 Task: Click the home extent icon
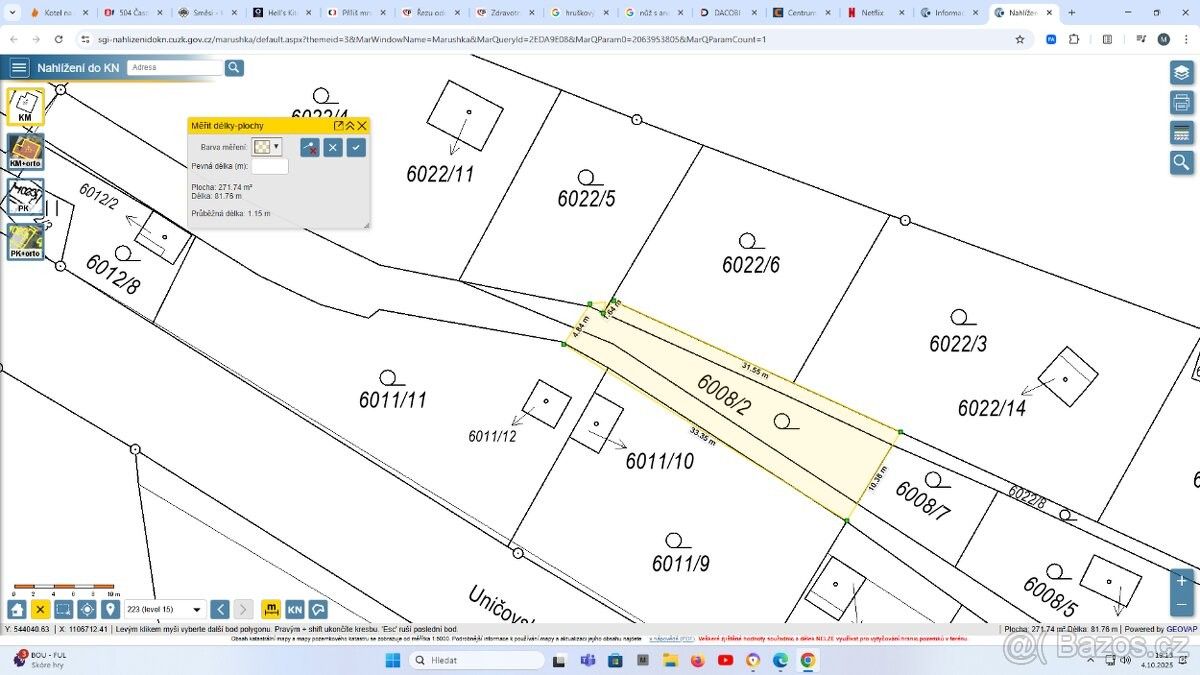click(17, 609)
